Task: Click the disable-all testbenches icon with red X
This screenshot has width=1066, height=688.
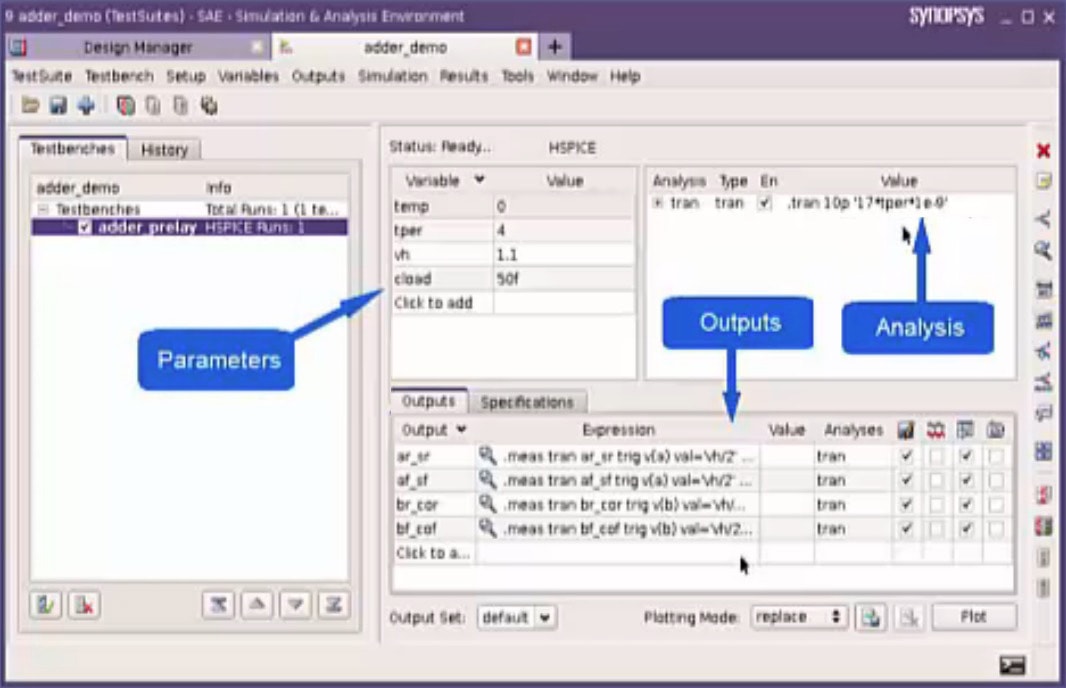Action: (x=84, y=604)
